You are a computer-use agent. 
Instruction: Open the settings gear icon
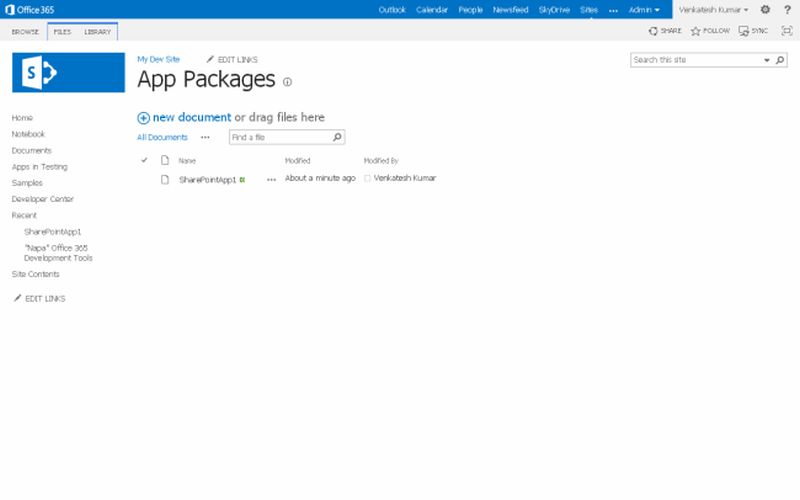click(x=765, y=9)
